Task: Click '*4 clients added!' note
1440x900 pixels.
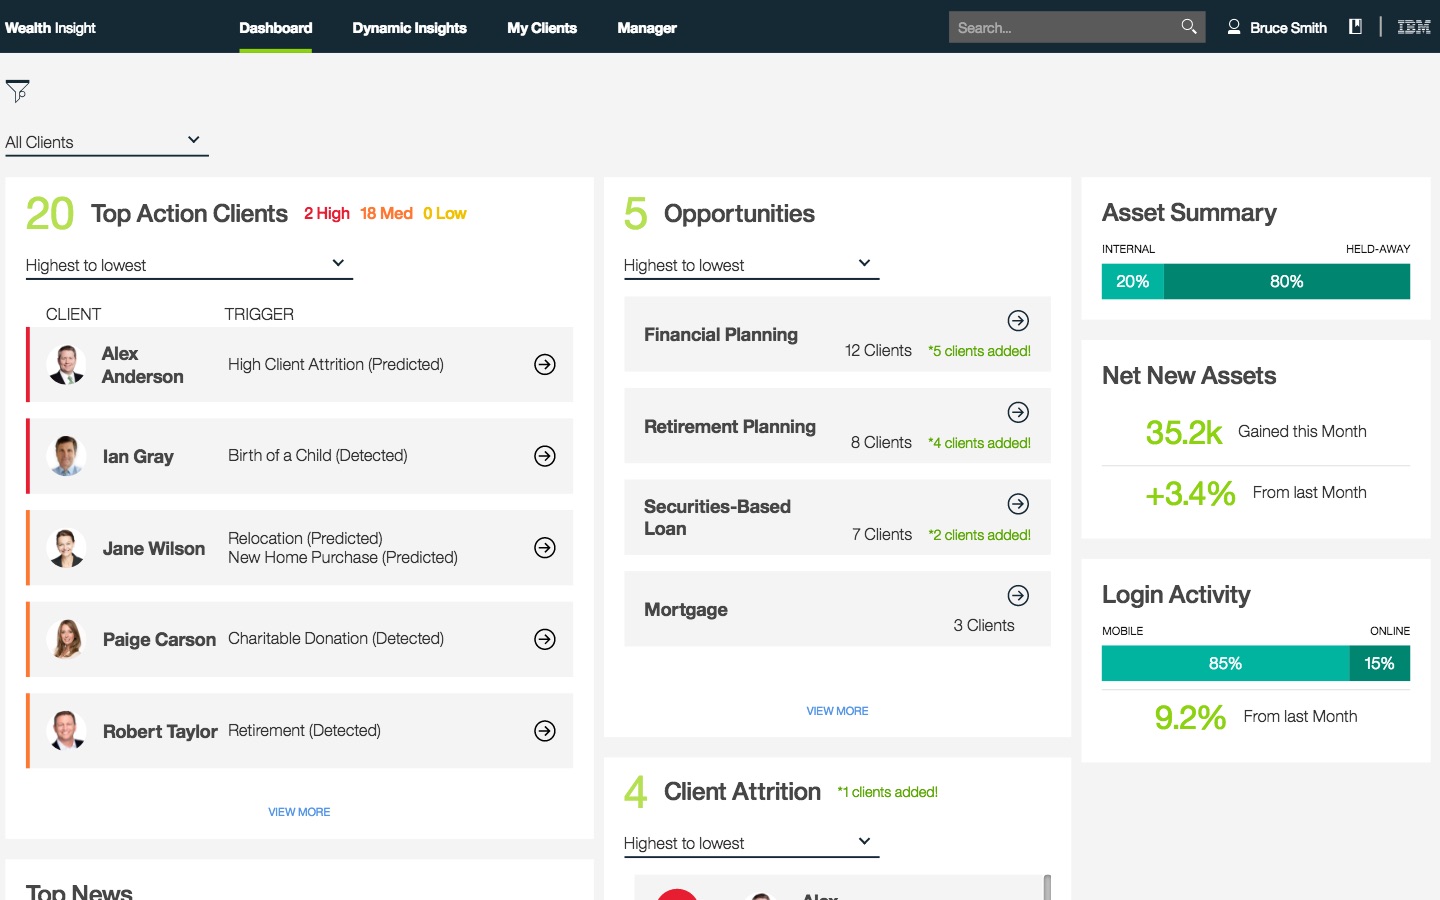Action: coord(979,443)
